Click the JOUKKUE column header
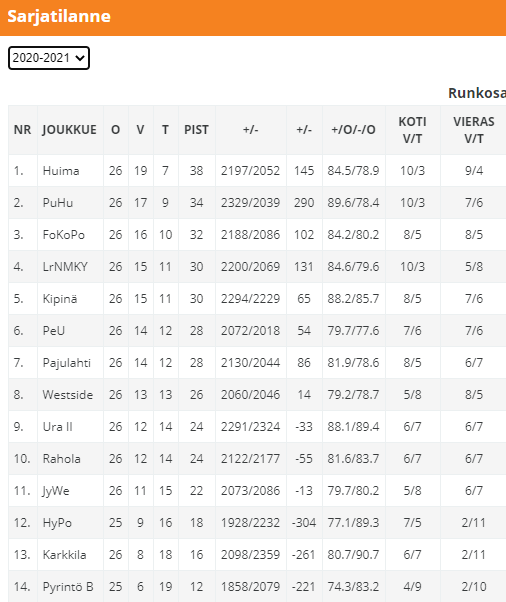 (69, 130)
